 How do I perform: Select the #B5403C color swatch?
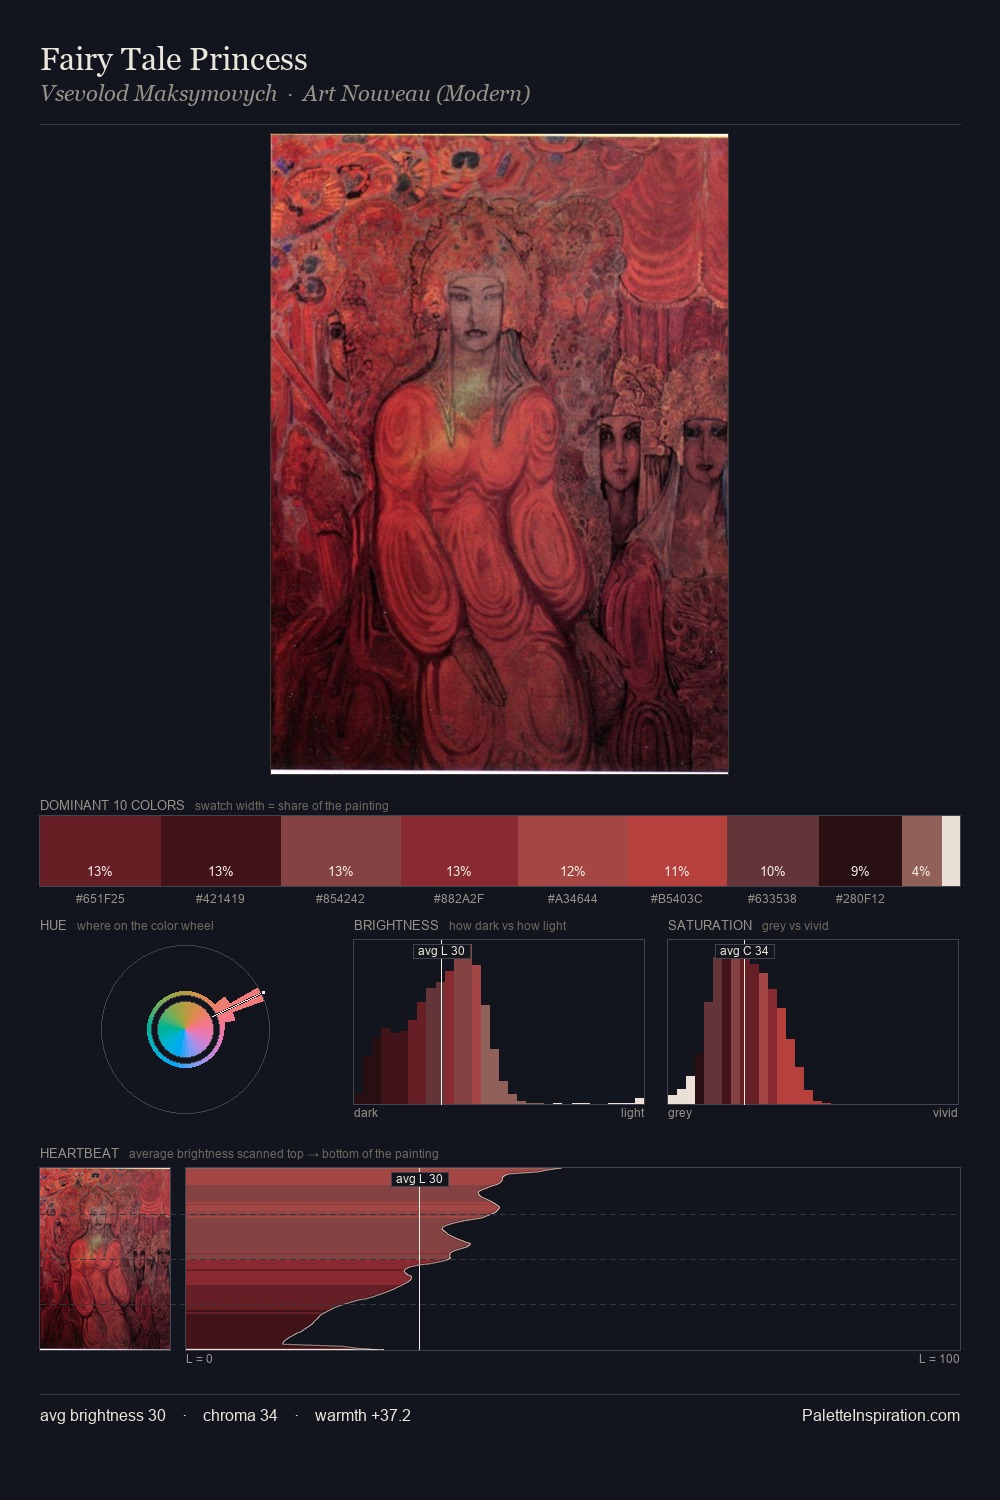[x=678, y=851]
